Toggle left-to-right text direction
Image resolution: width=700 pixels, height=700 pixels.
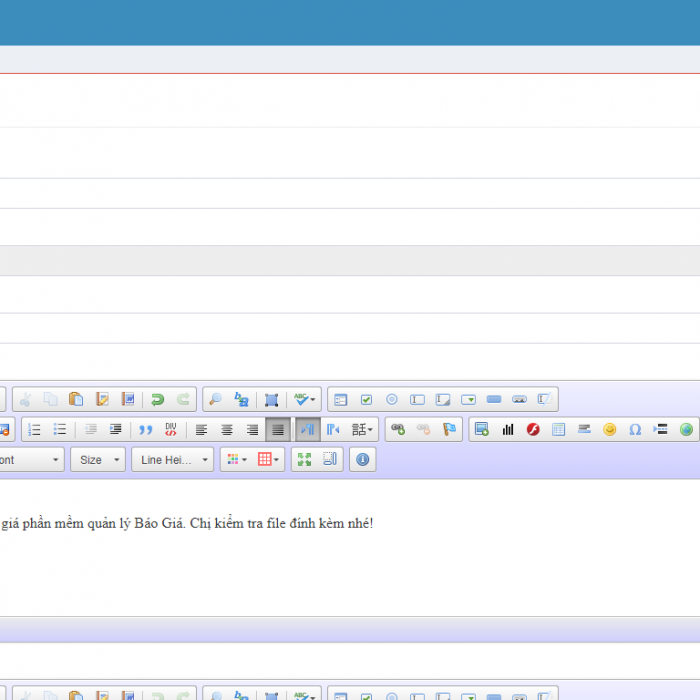click(x=307, y=430)
